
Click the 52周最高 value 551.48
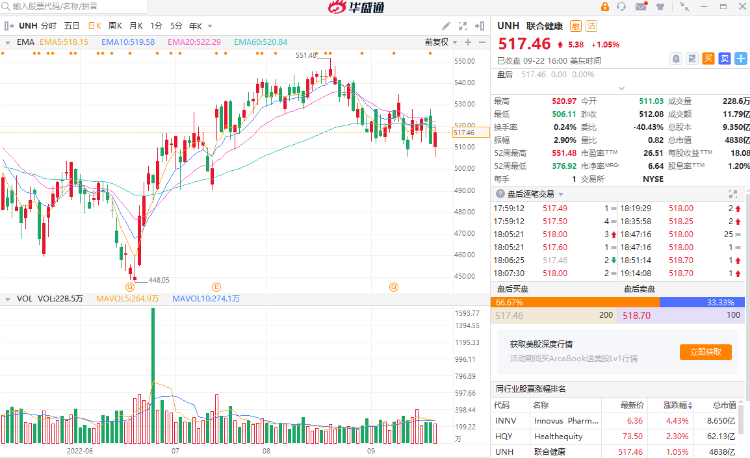point(564,153)
